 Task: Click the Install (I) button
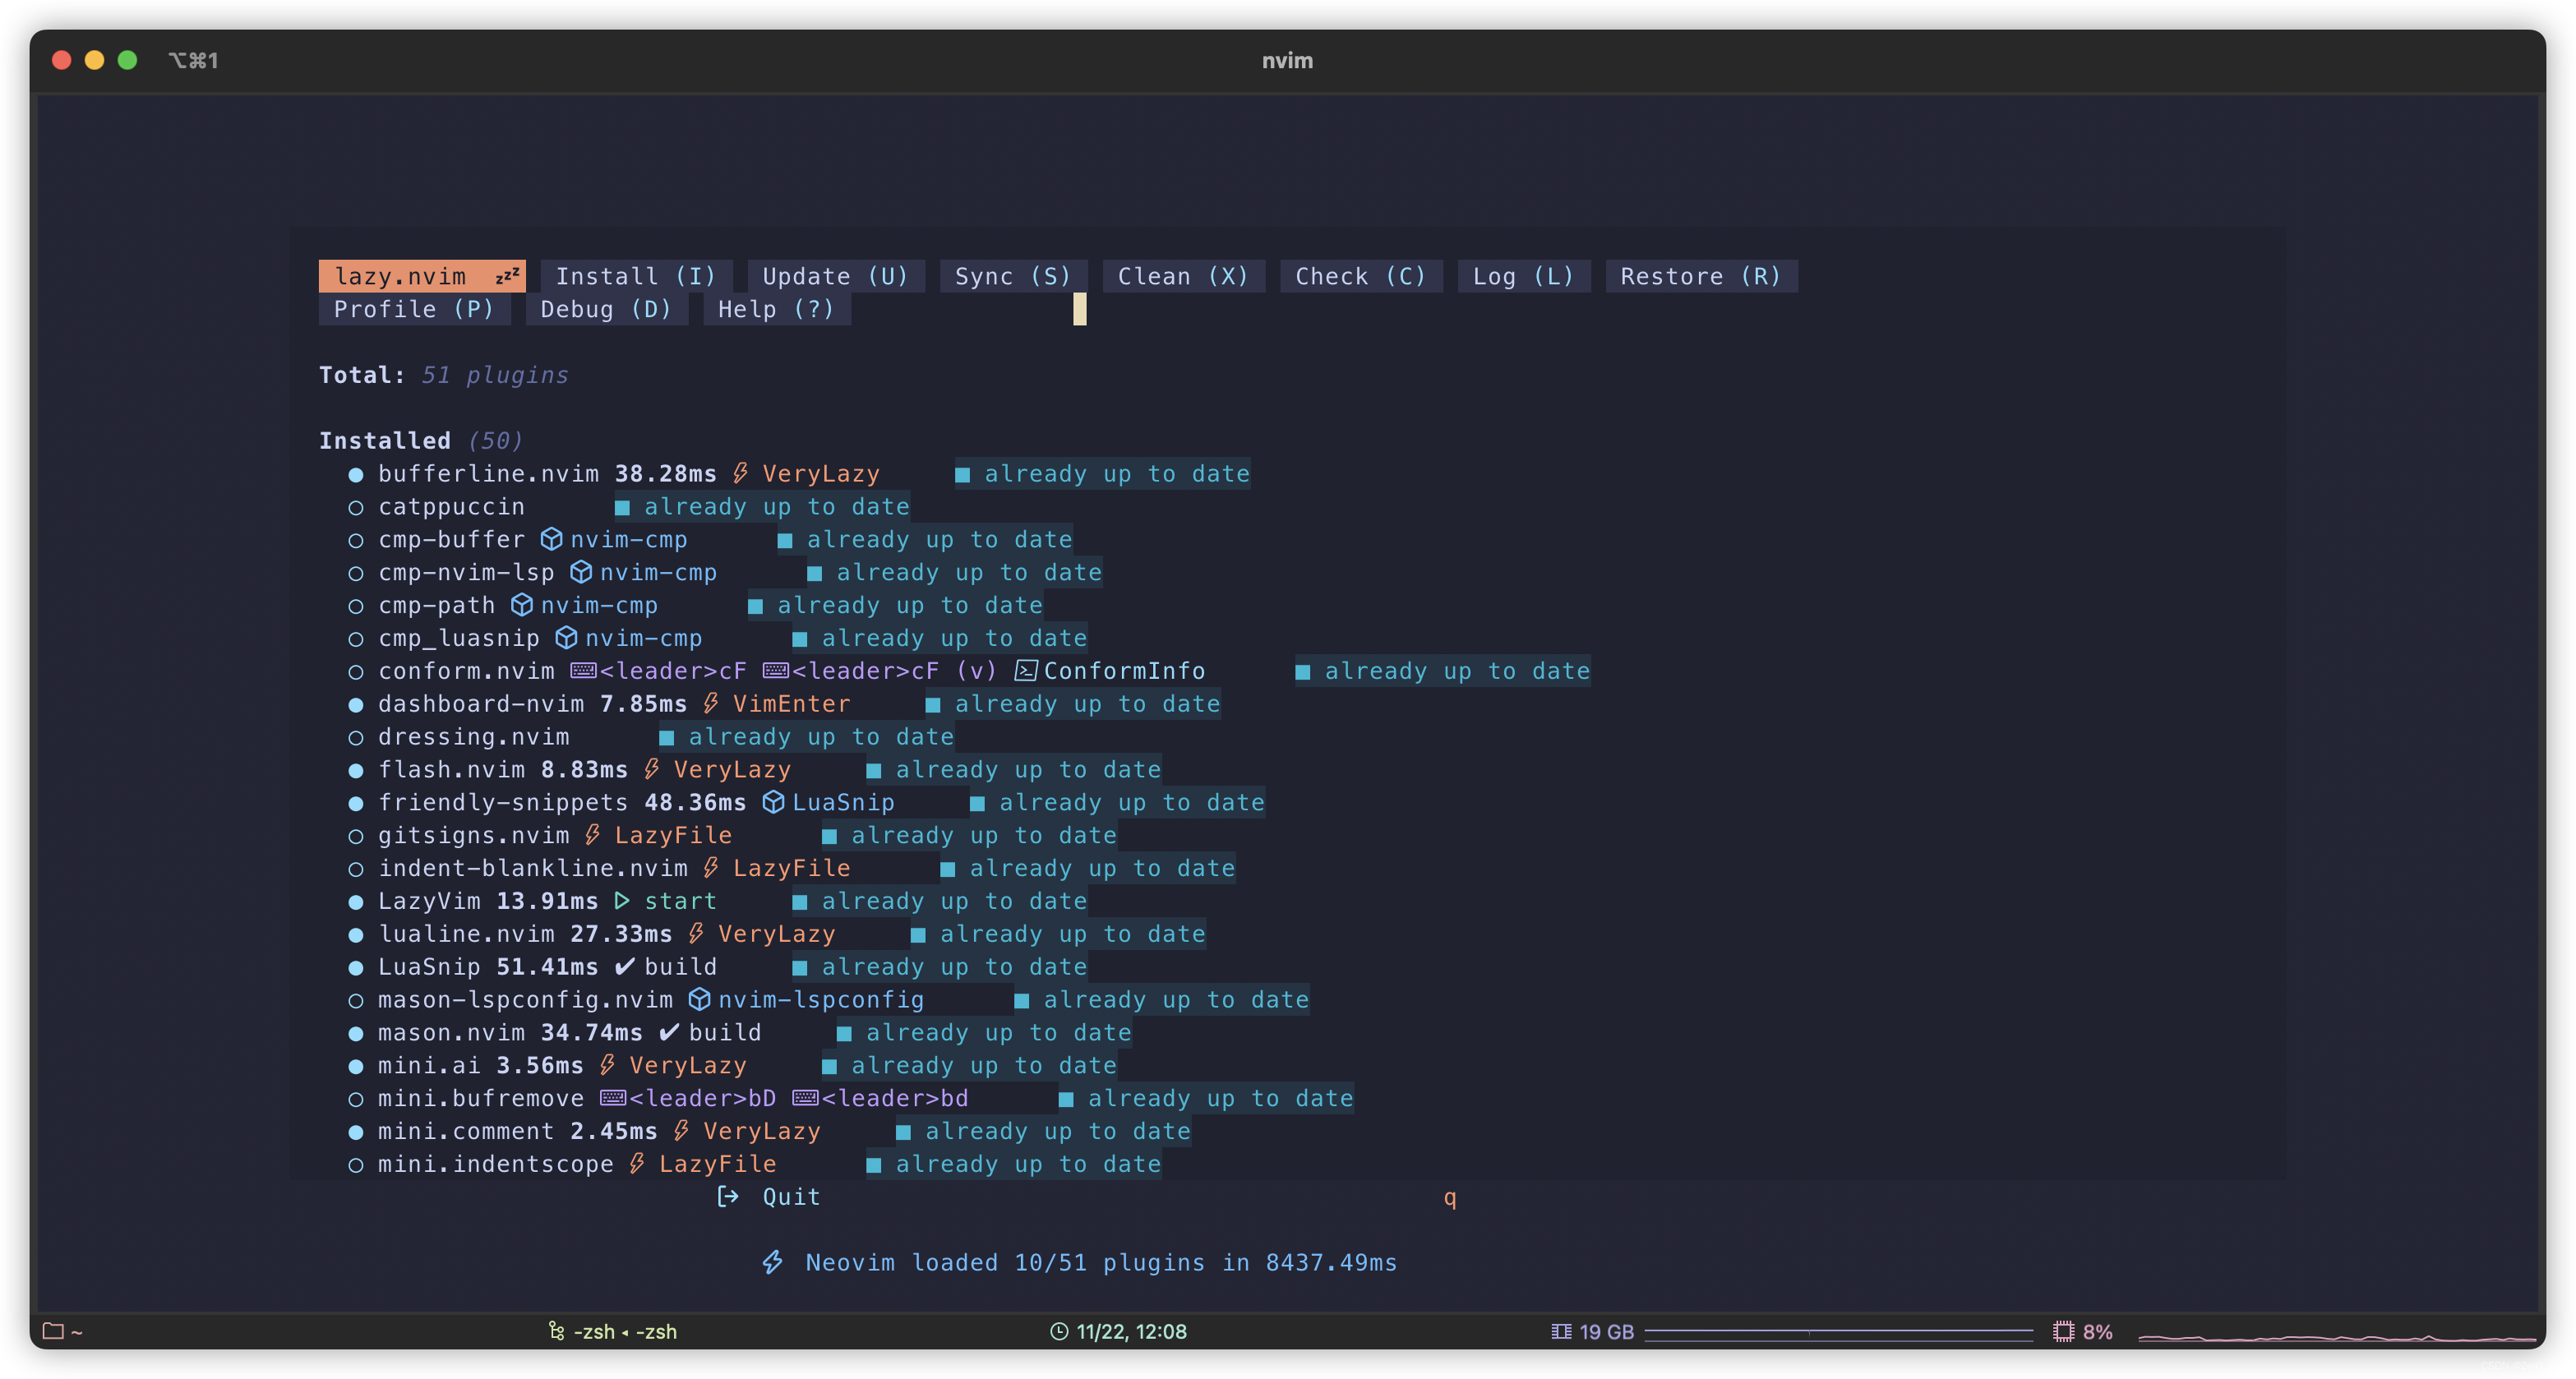[635, 276]
